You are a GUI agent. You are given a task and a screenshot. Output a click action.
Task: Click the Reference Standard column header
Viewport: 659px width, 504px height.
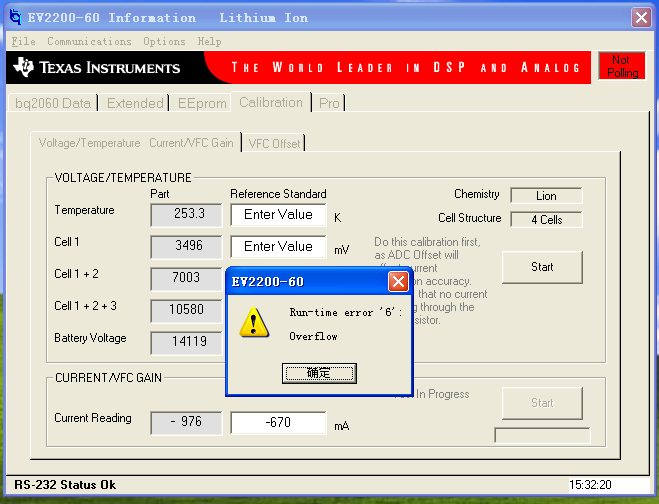click(278, 194)
